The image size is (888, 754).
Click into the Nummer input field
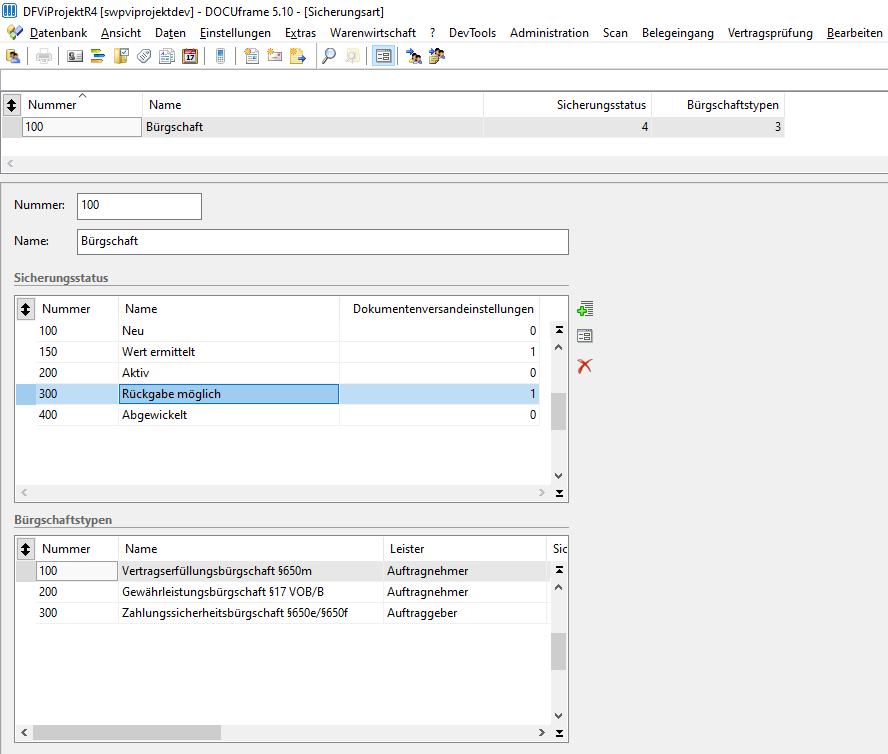point(139,206)
